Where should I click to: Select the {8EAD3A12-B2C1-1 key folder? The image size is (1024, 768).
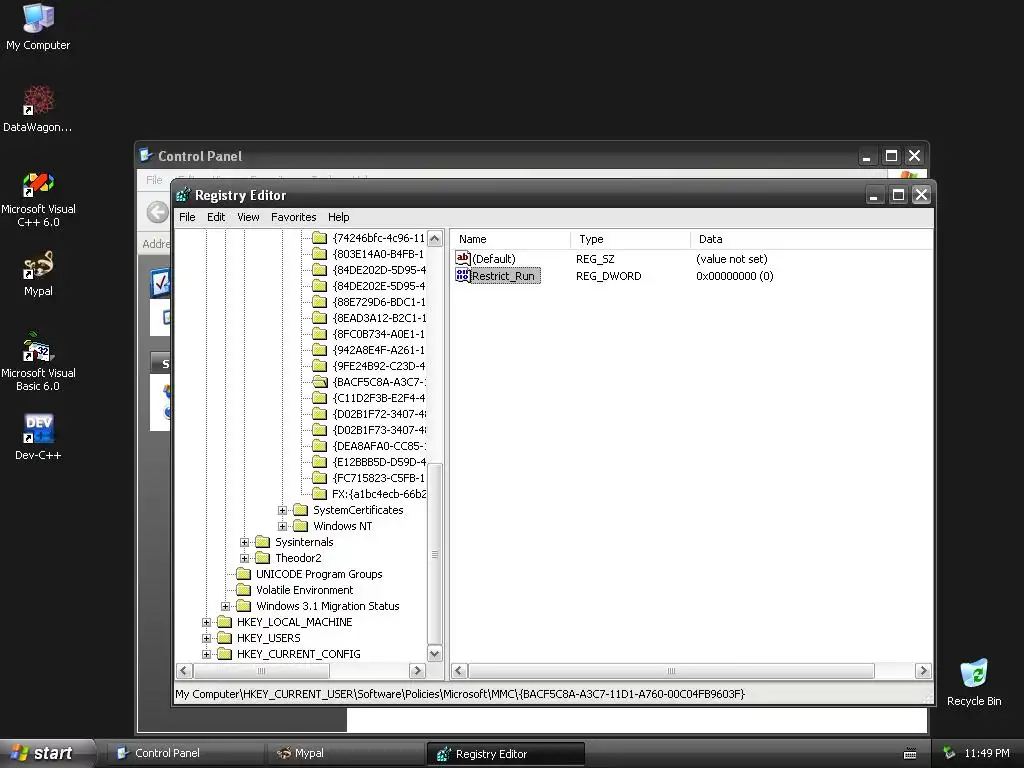pos(319,318)
